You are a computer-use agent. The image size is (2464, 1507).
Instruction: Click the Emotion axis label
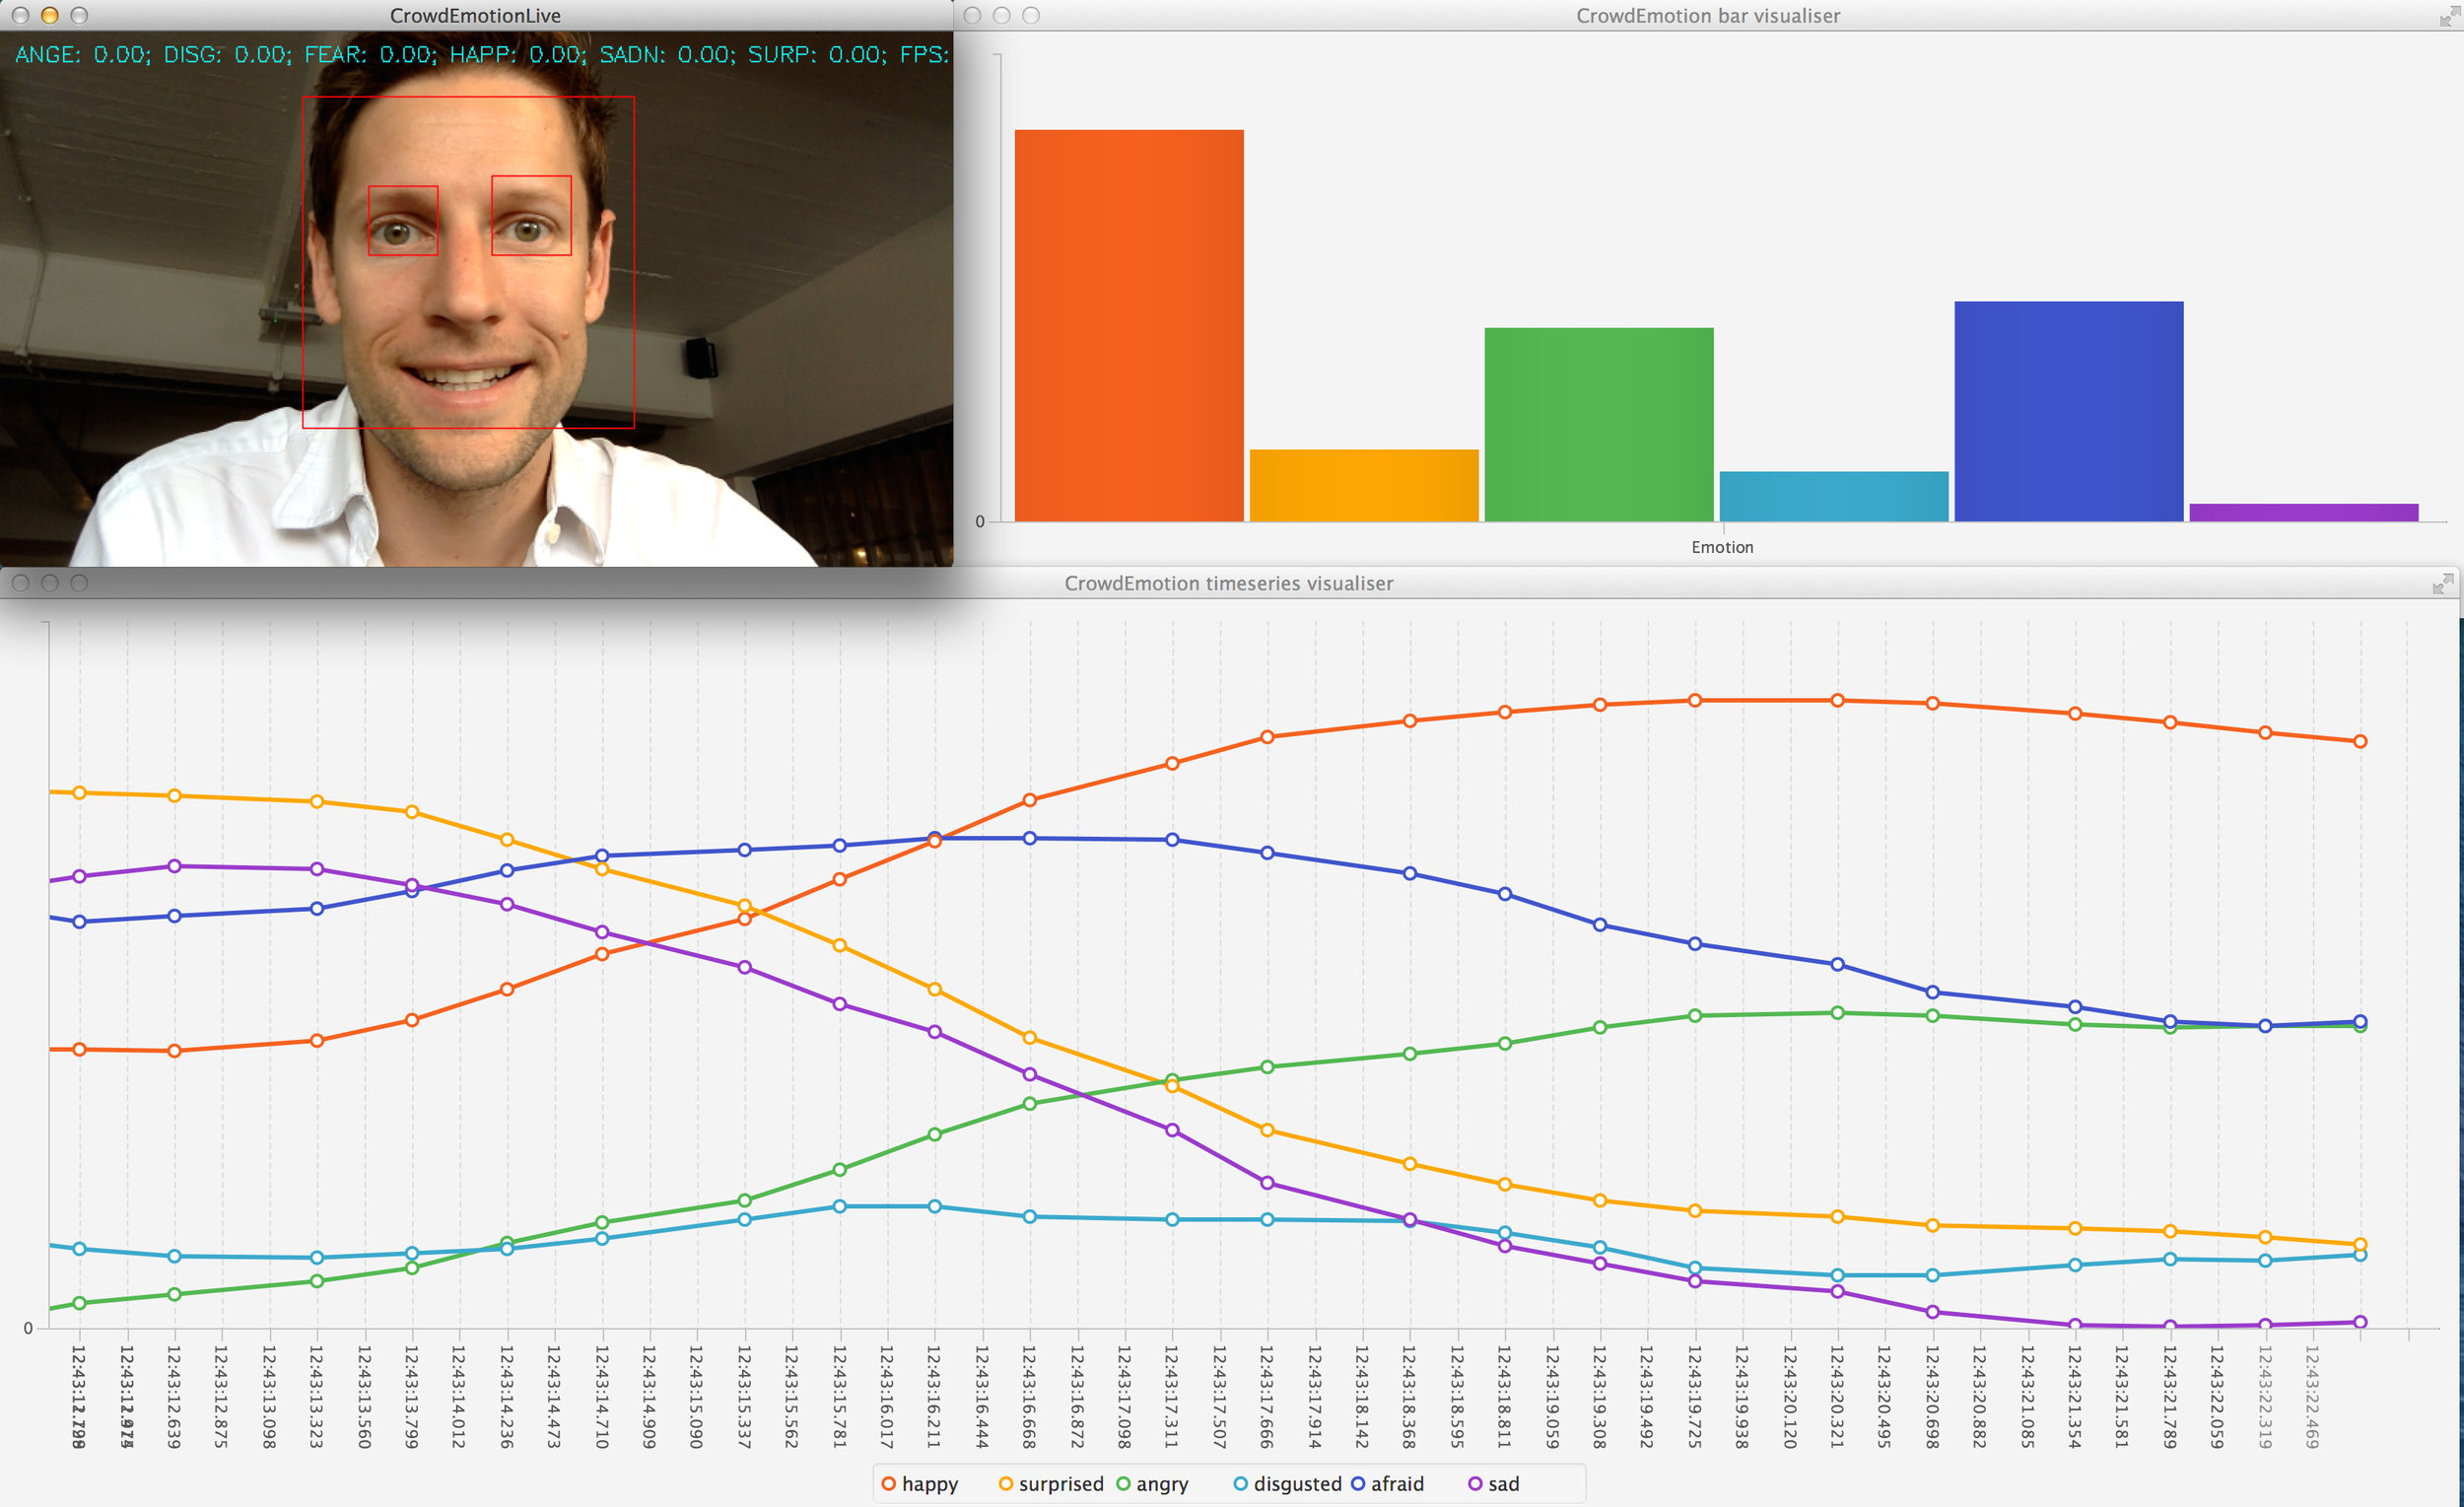pos(1722,547)
